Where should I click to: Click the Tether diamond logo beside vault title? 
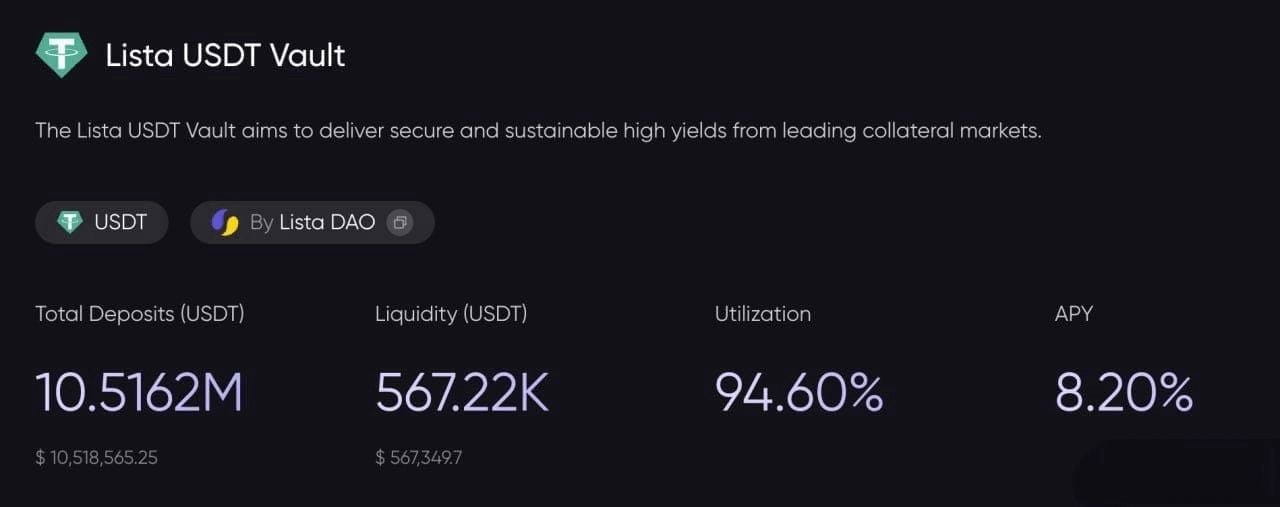62,55
